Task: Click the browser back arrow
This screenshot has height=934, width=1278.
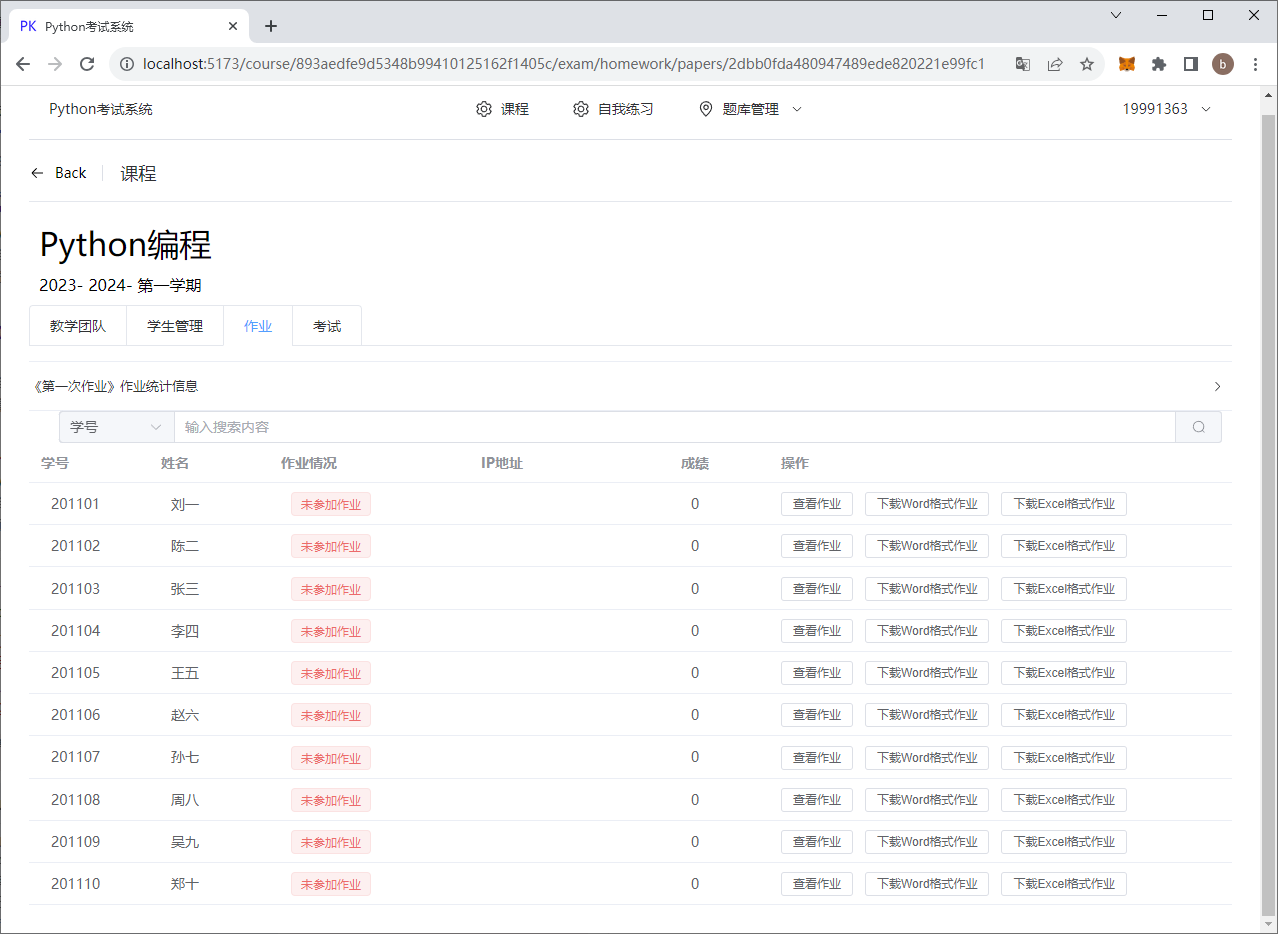Action: point(23,64)
